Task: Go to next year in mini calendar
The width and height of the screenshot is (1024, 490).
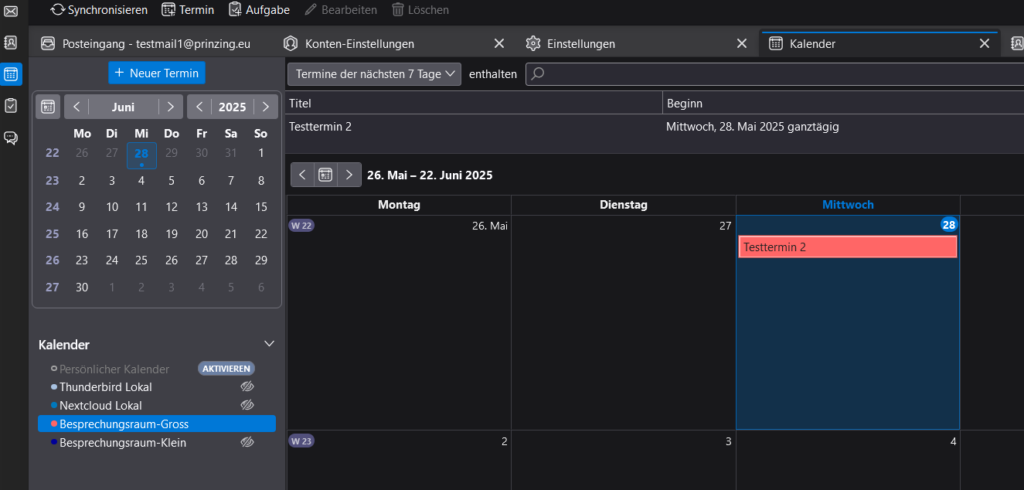Action: click(265, 106)
